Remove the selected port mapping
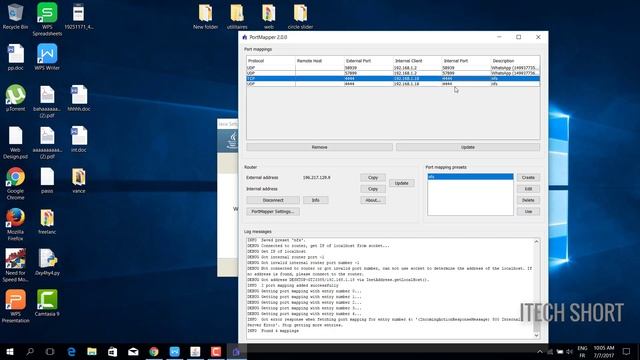This screenshot has height=360, width=640. click(x=319, y=147)
